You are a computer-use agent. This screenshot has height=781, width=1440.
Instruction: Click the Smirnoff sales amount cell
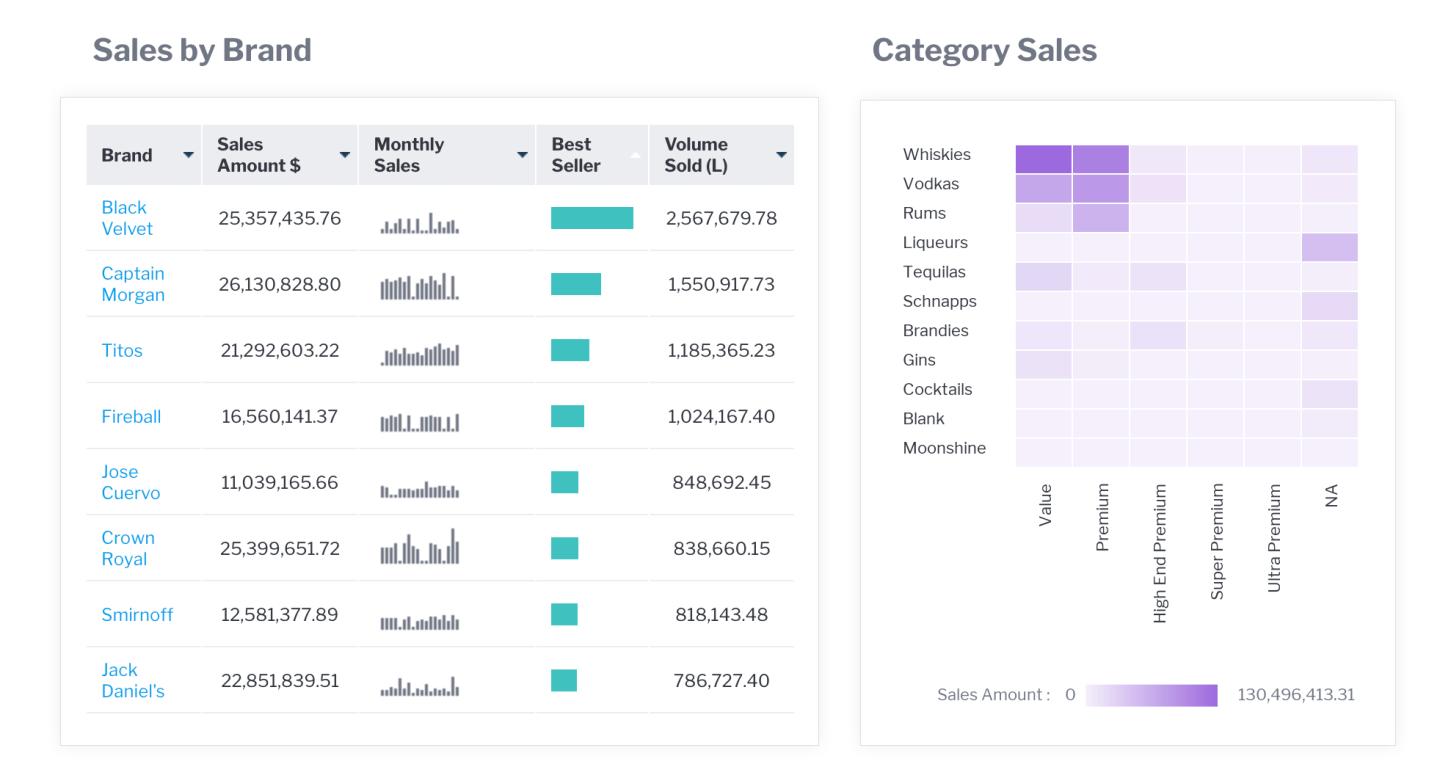279,615
